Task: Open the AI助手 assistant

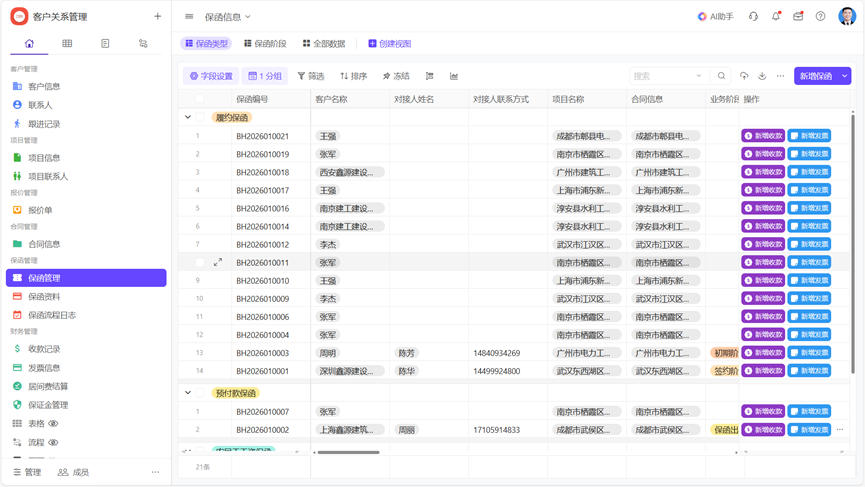Action: click(x=715, y=17)
